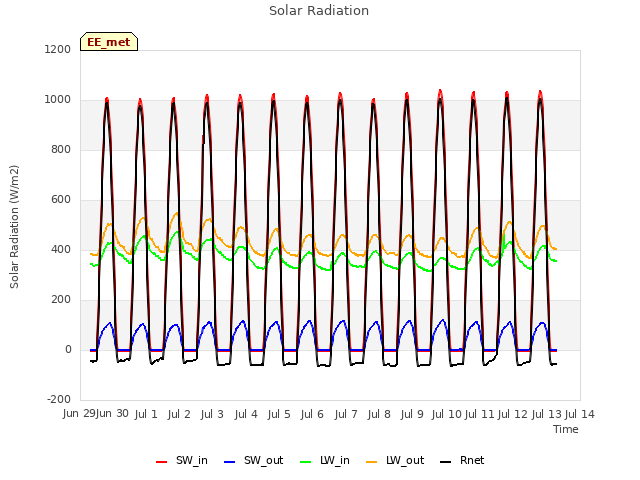Toggle the Rnet legend entry
Image resolution: width=640 pixels, height=480 pixels.
(x=462, y=461)
